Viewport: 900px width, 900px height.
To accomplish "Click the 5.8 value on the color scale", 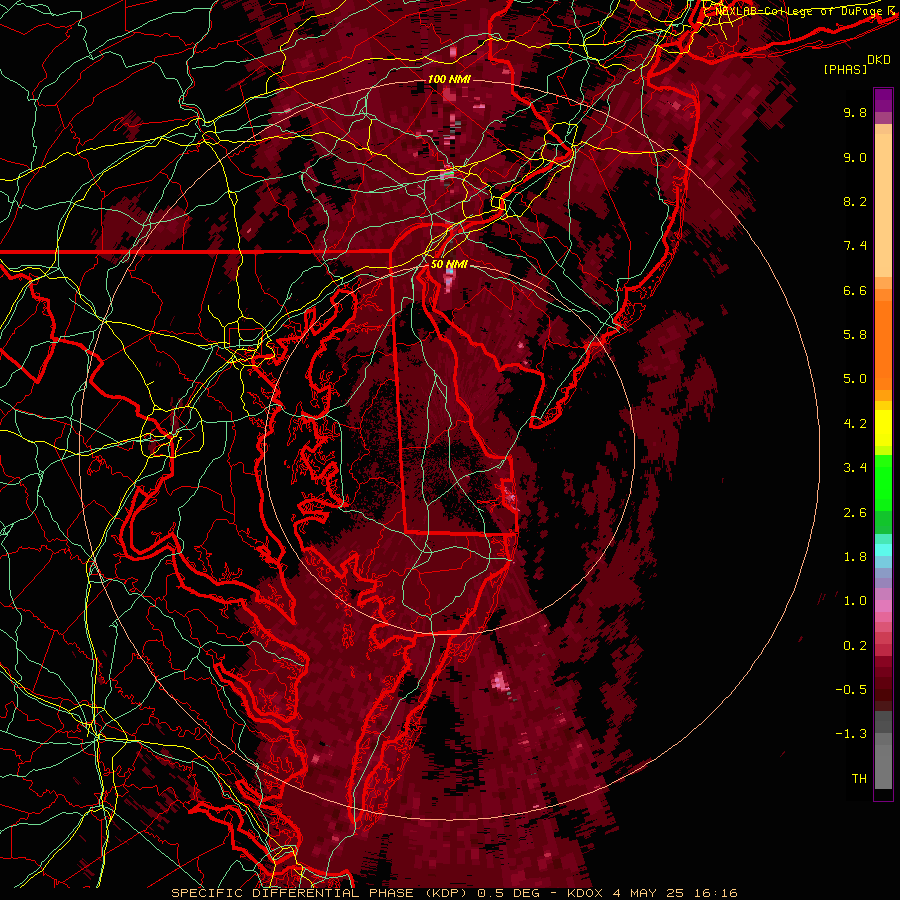I will point(855,335).
